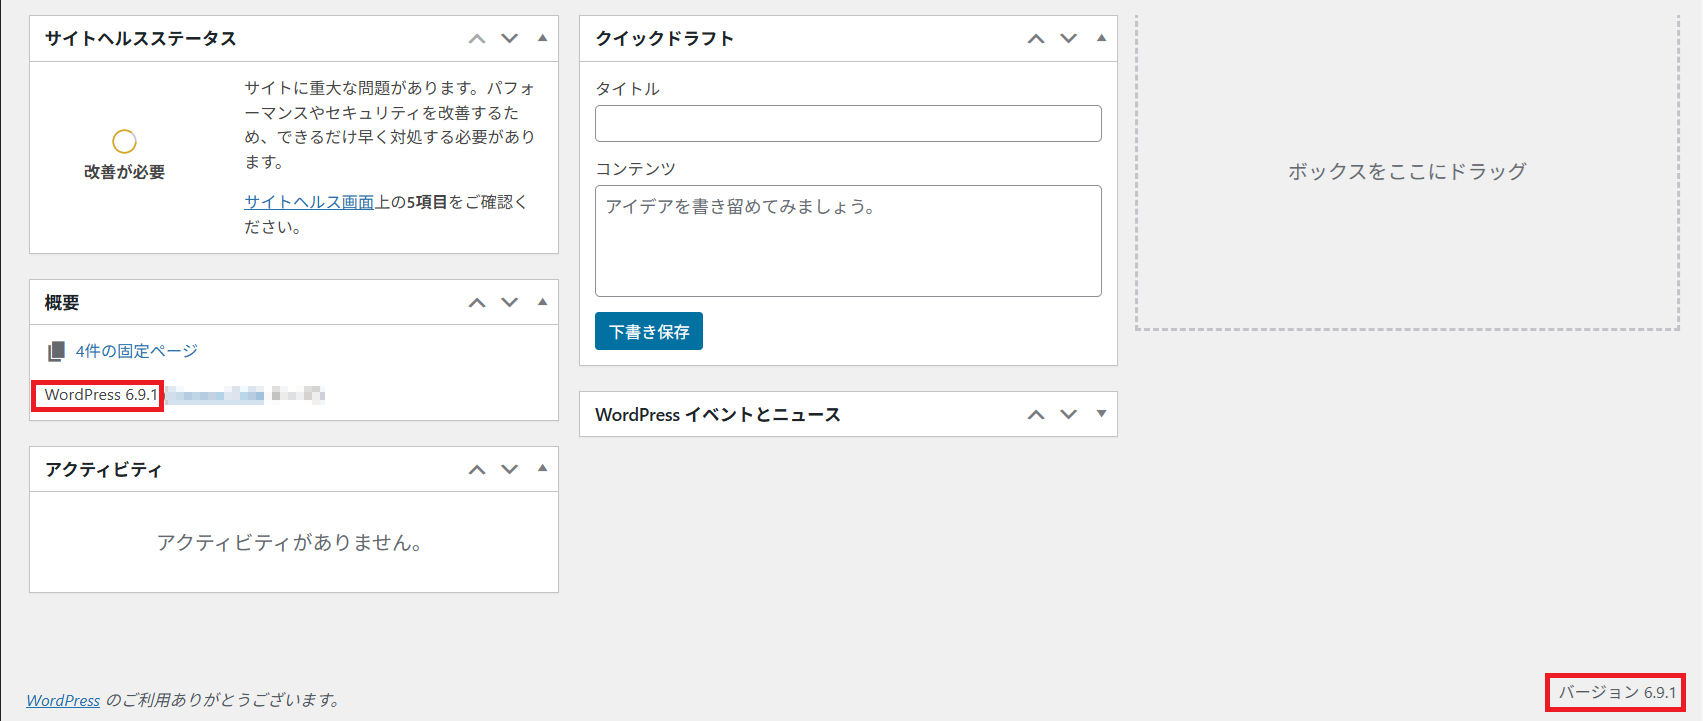Collapse the 概要 panel
Screen dimensions: 1703x721
(542, 302)
